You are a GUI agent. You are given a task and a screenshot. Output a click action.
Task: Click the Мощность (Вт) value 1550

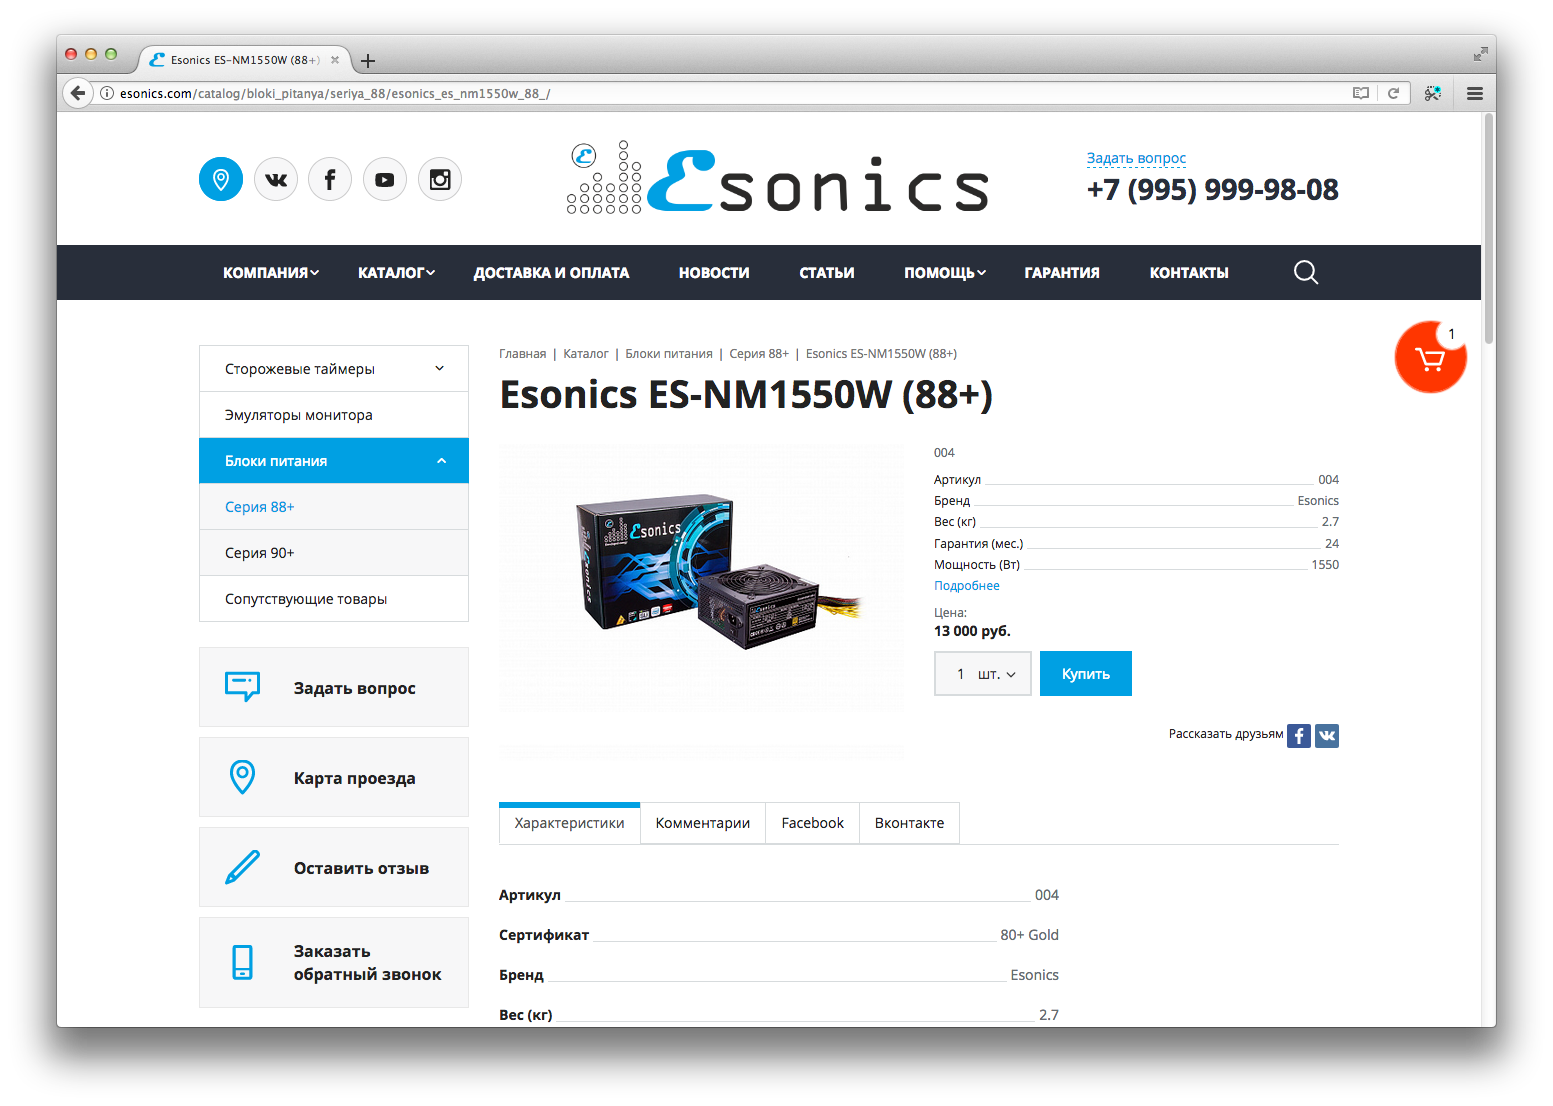(1325, 565)
